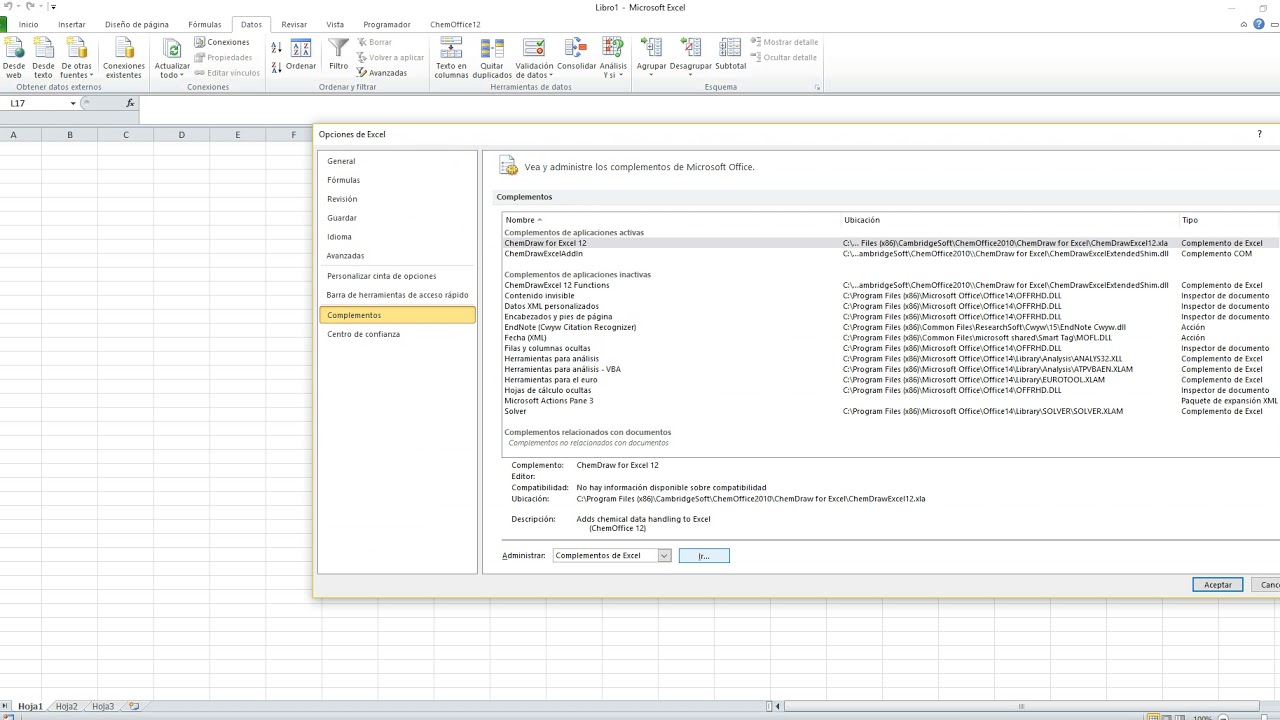
Task: Click Agrupar outline icon
Action: pos(651,56)
